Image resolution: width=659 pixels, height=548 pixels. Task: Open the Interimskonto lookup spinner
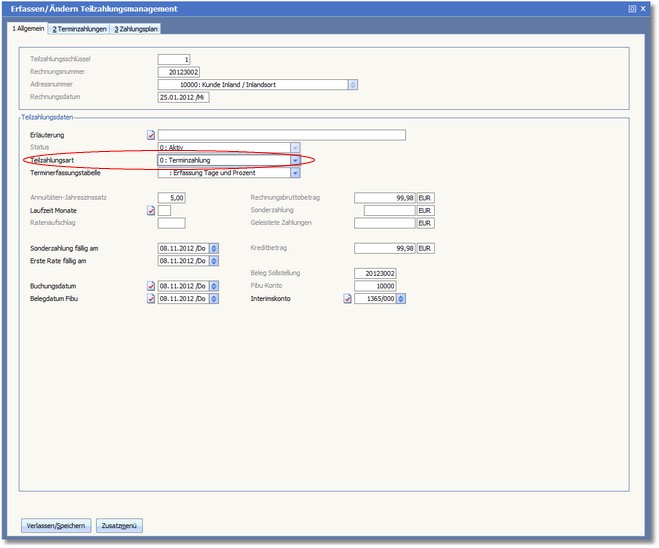(x=401, y=298)
